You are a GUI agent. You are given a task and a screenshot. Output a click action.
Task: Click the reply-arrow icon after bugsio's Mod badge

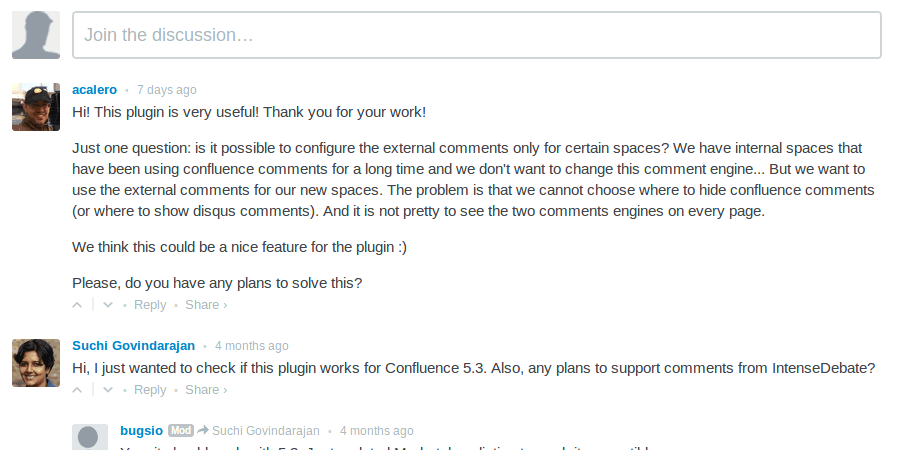tap(202, 431)
